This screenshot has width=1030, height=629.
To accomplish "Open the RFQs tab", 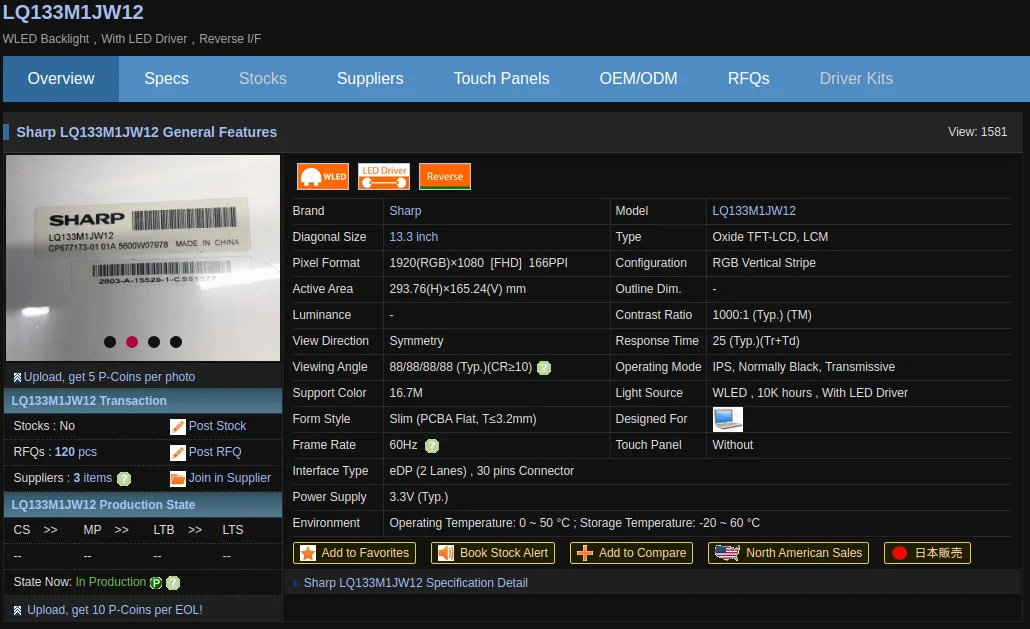I will point(748,79).
